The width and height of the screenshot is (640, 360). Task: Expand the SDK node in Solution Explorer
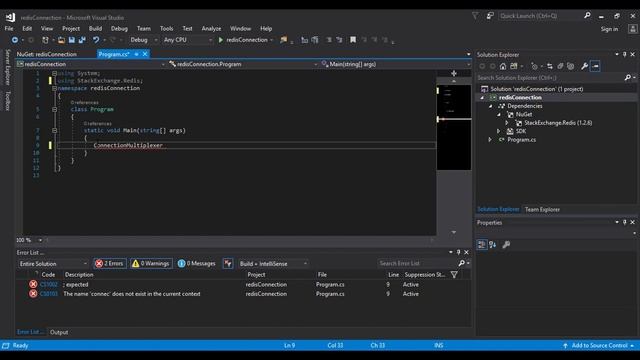click(x=499, y=131)
